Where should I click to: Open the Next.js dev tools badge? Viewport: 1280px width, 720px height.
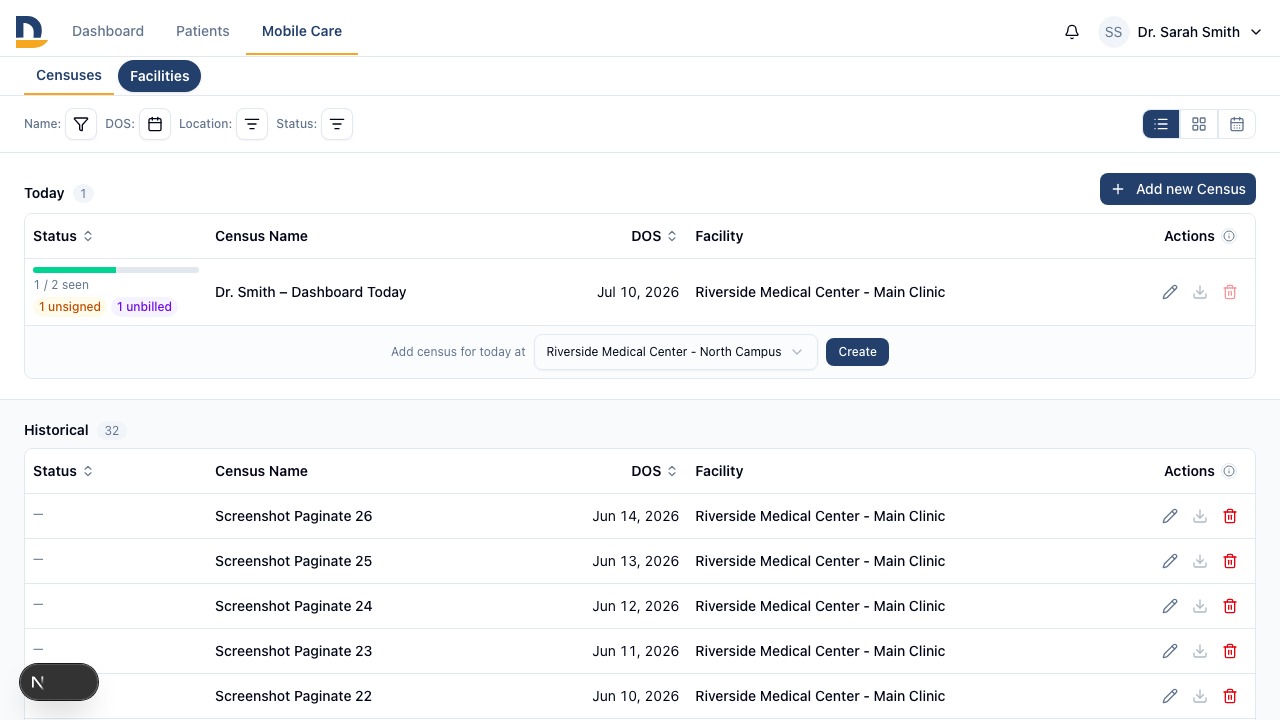coord(59,682)
